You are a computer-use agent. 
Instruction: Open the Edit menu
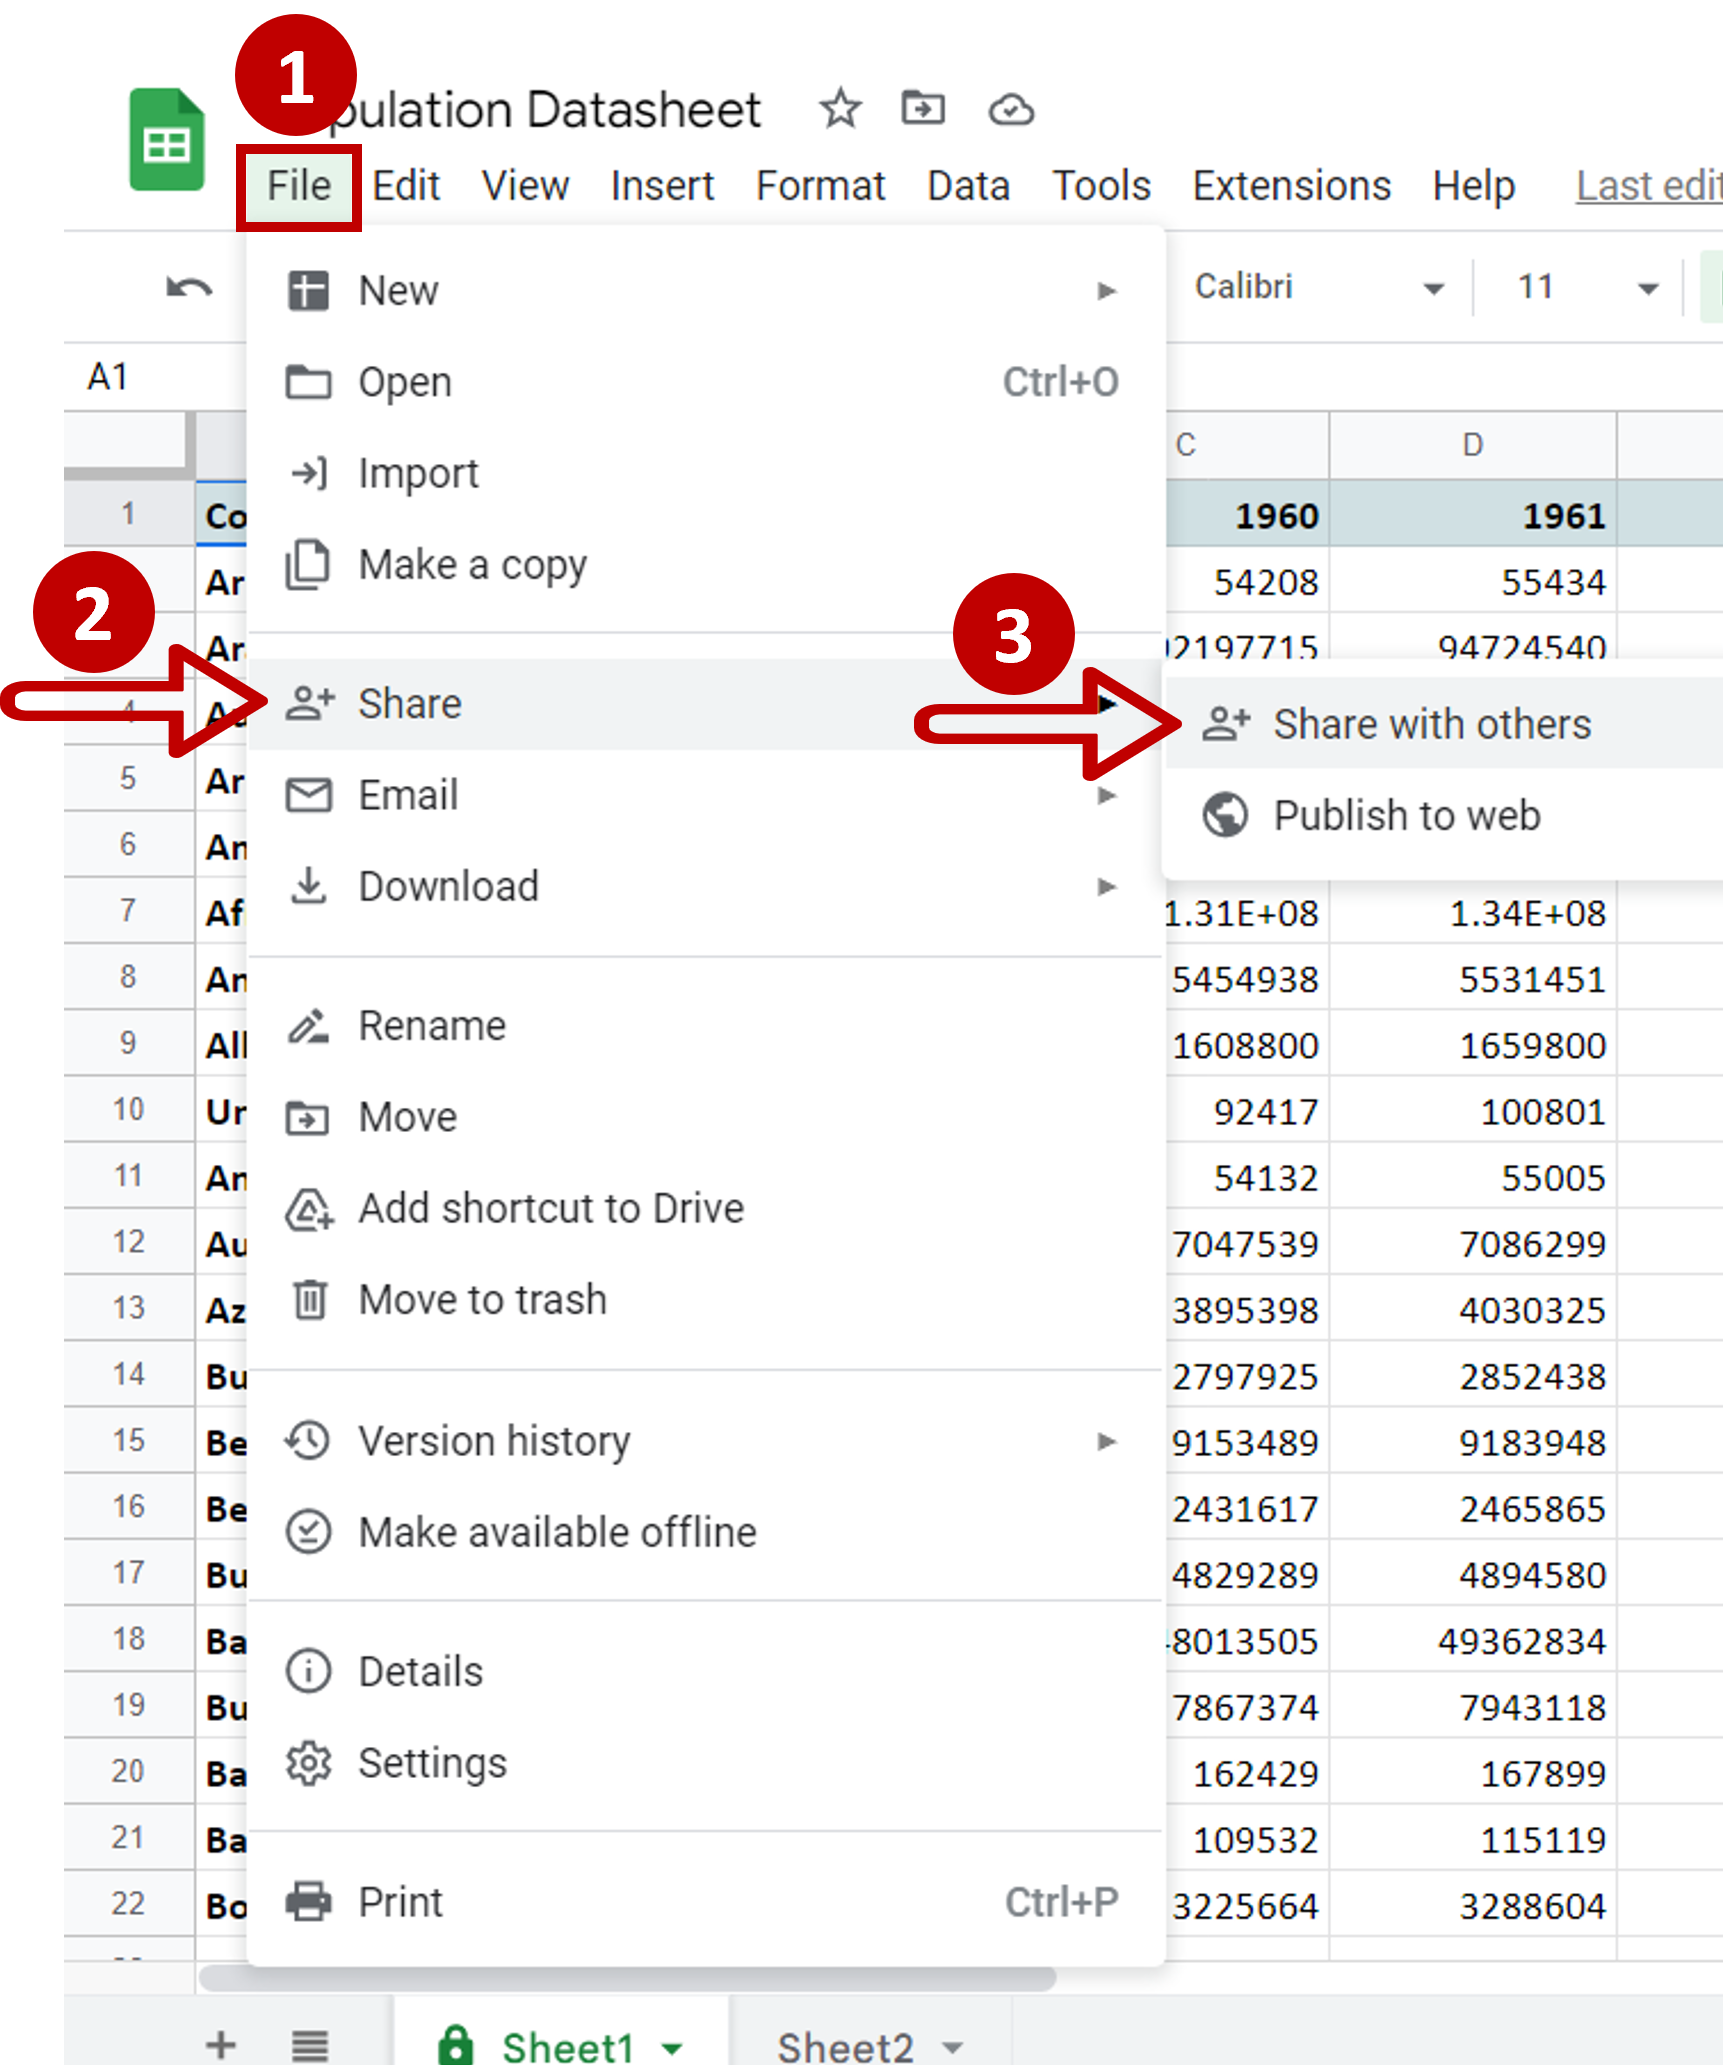click(406, 186)
